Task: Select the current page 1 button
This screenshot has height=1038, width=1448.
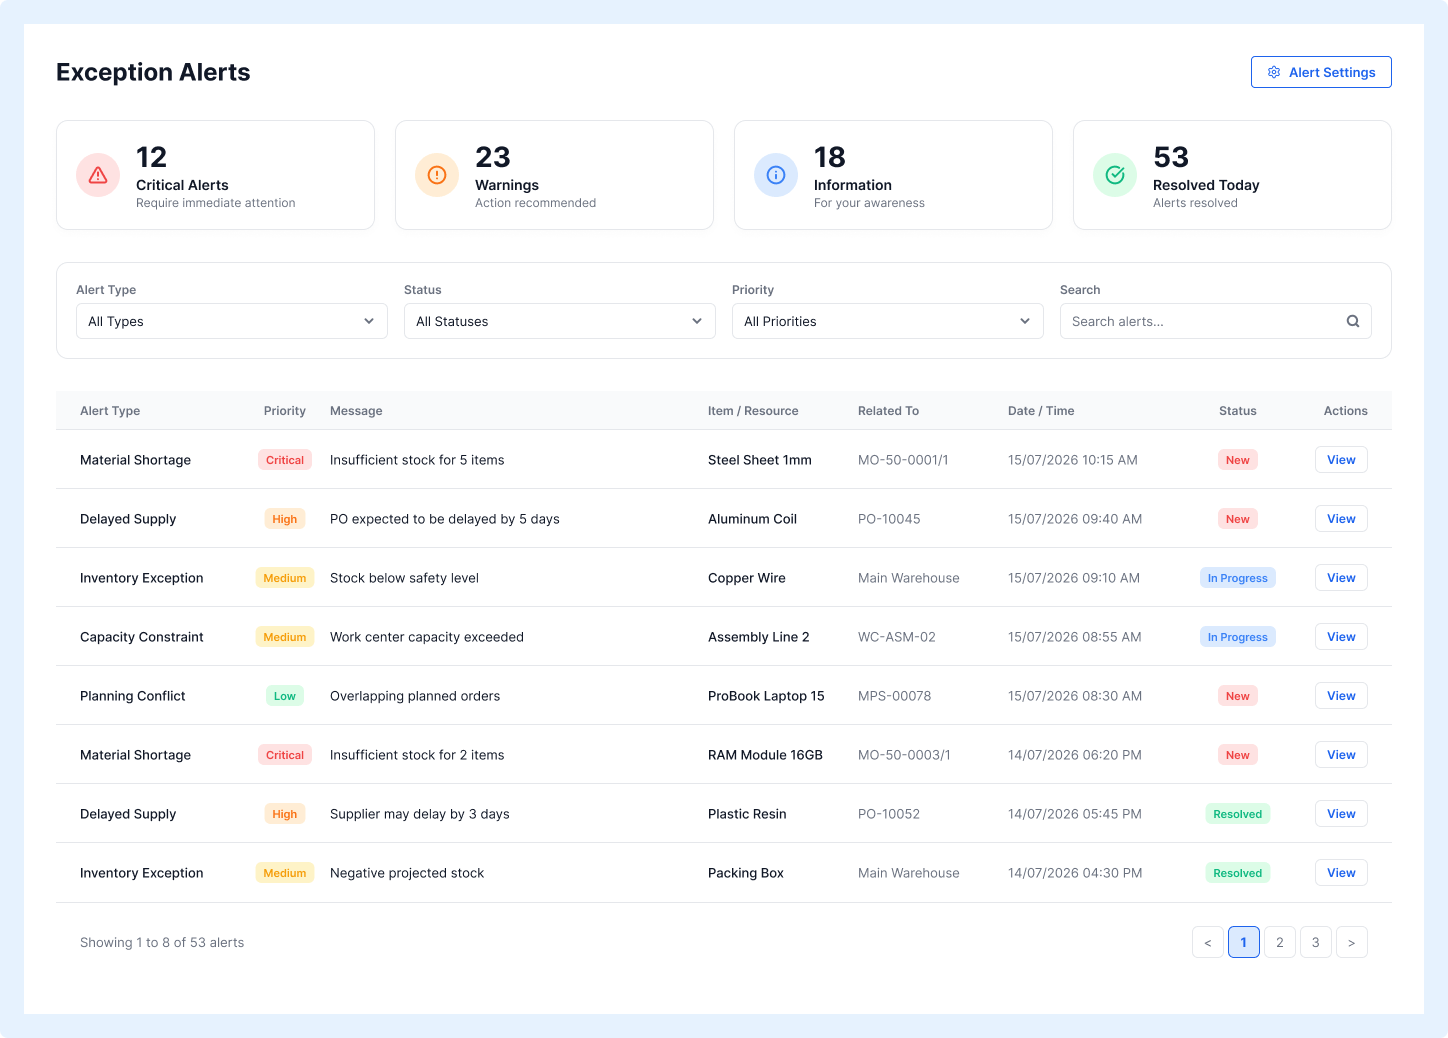Action: pyautogui.click(x=1244, y=942)
